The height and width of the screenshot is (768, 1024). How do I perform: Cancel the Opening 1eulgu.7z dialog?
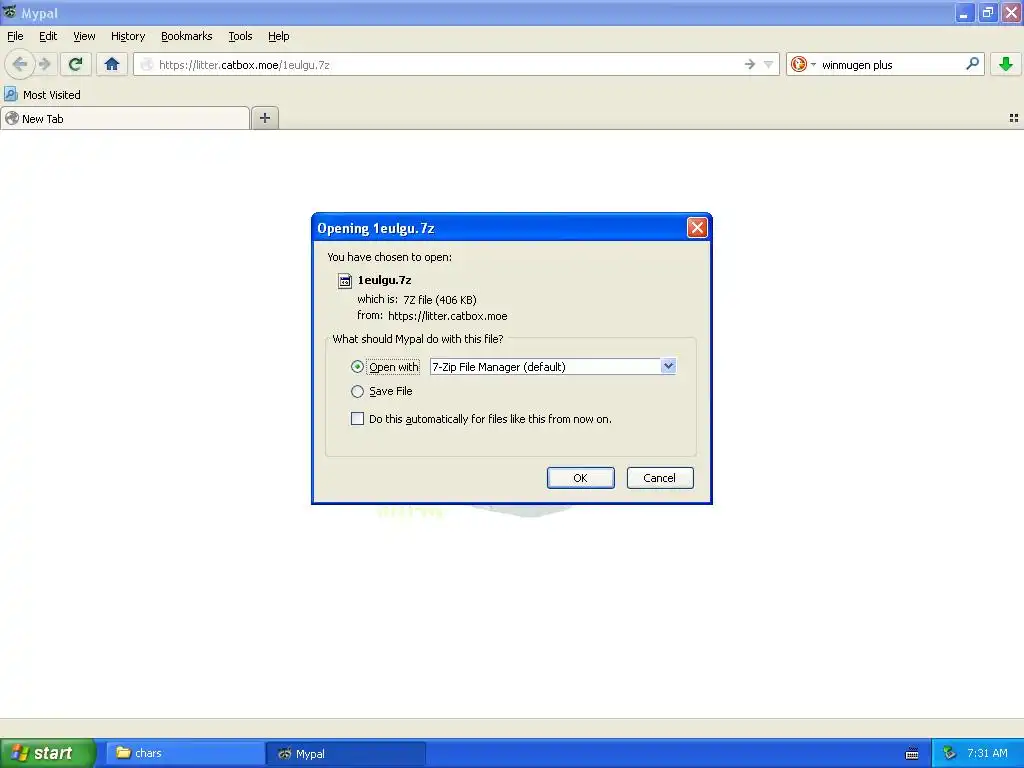point(660,478)
